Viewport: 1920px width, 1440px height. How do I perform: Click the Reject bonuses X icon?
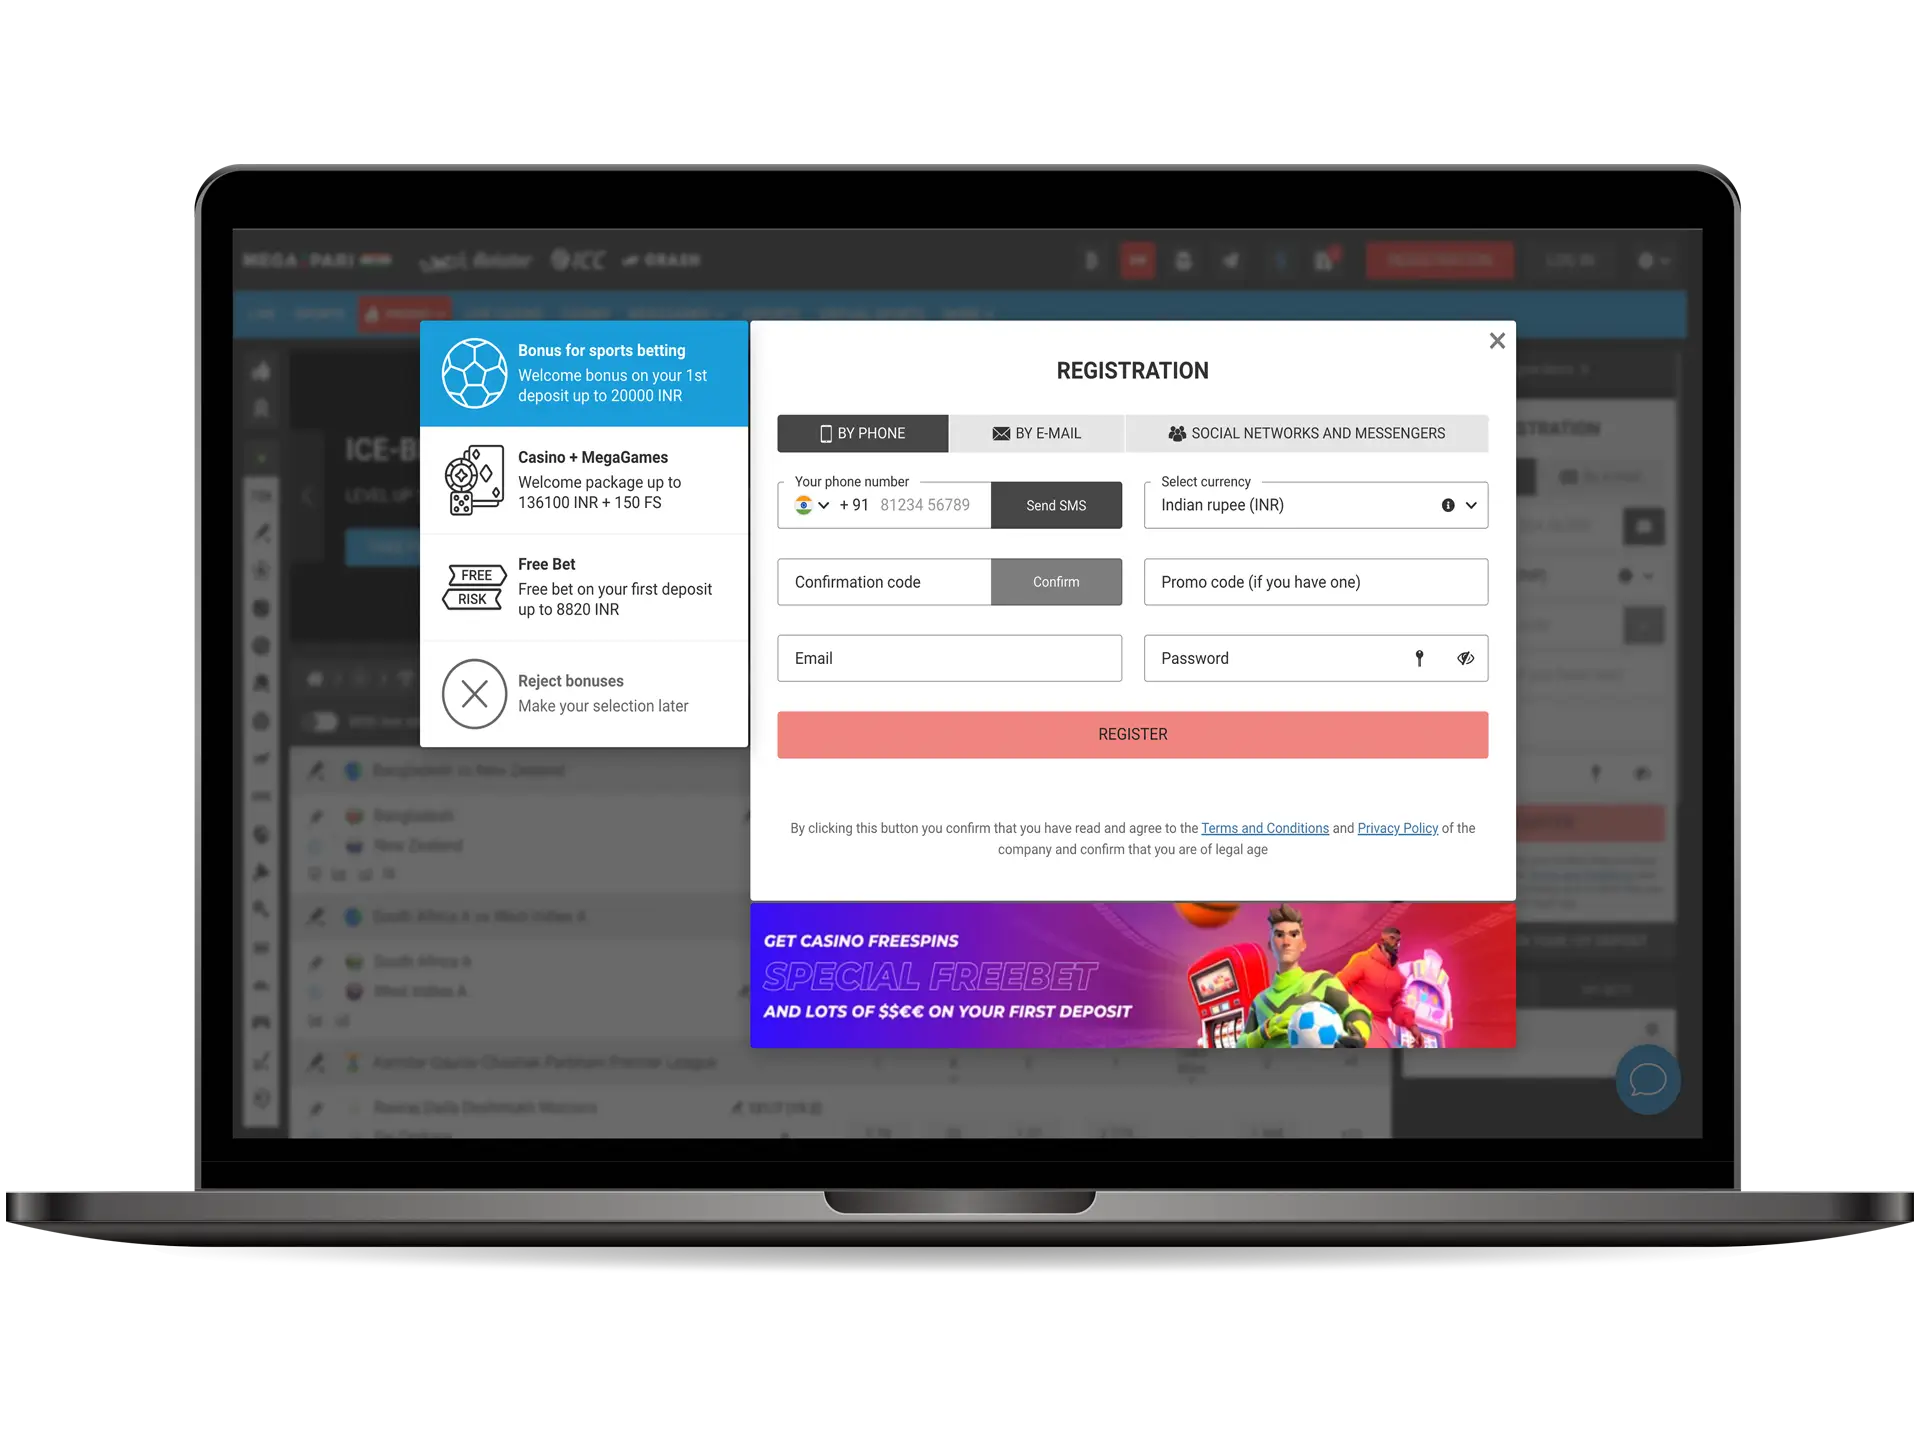click(472, 693)
